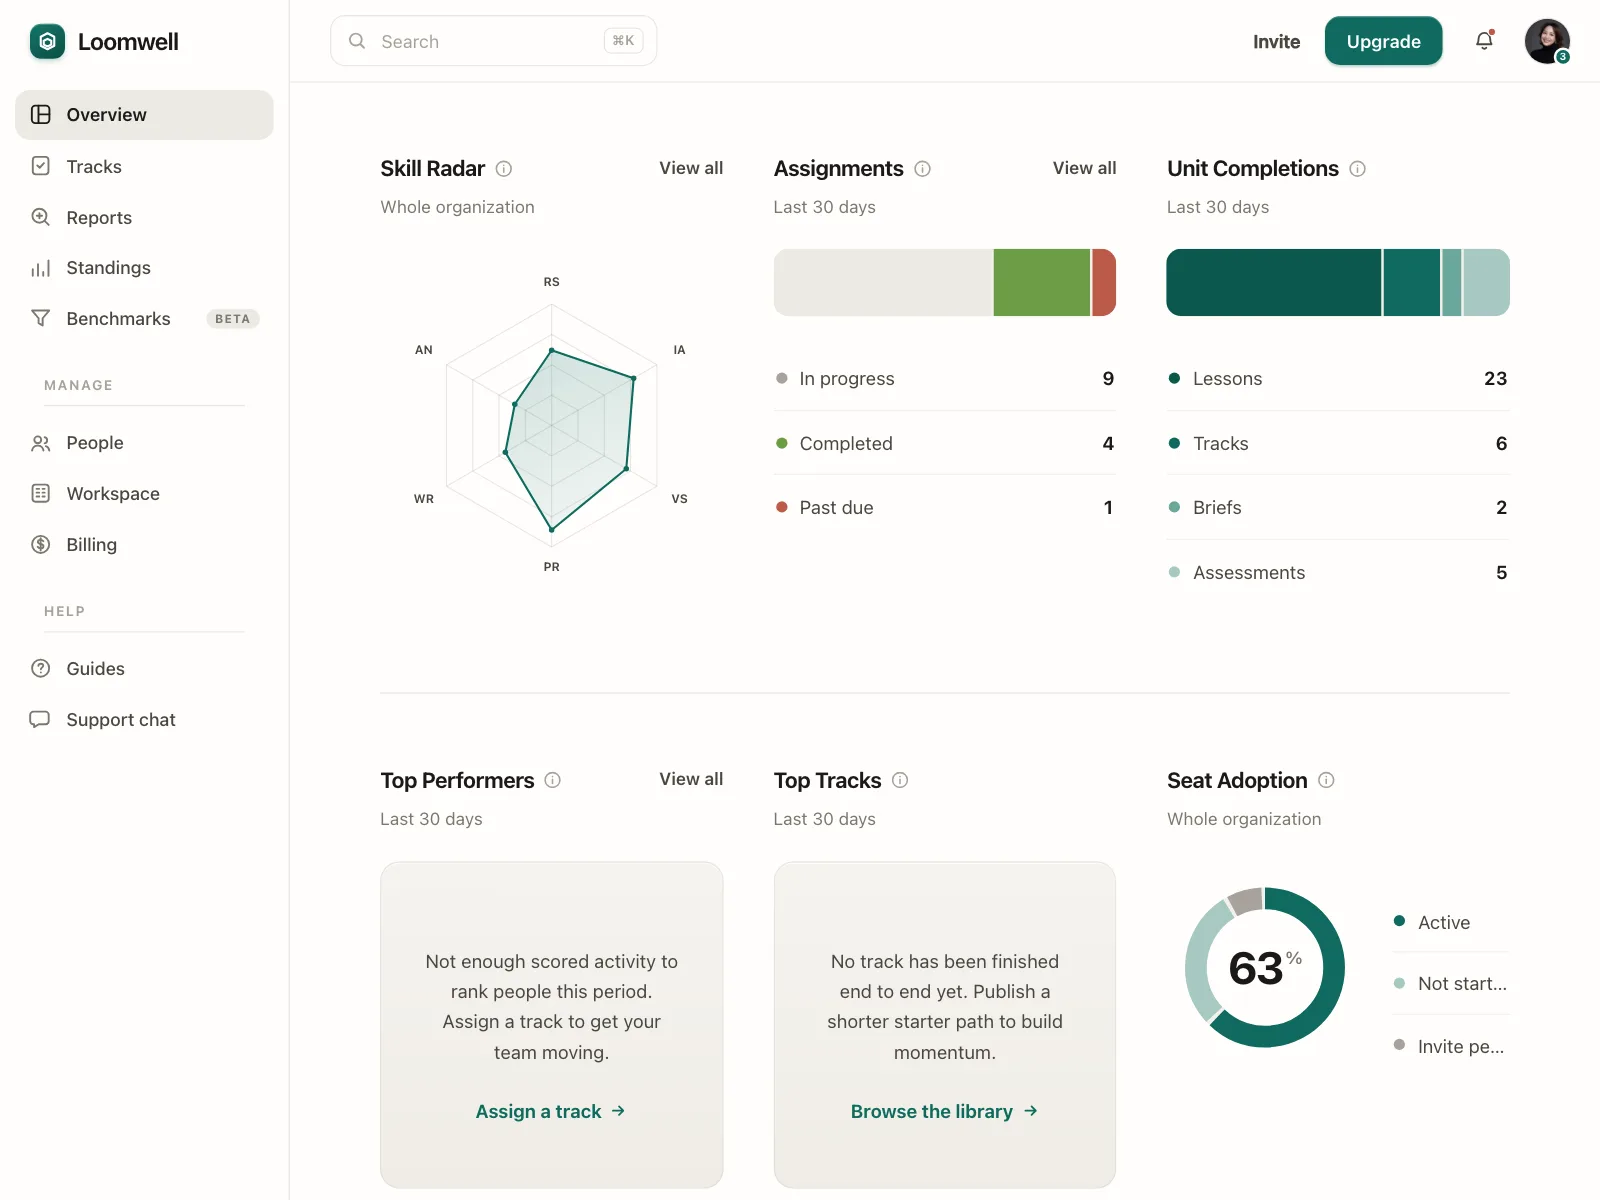Click the Workspace icon in sidebar

tap(41, 493)
